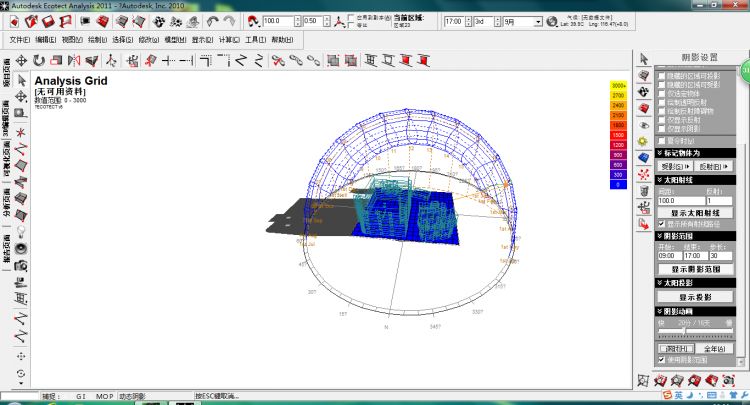Open the 文件(F) menu
Viewport: 750px width, 405px height.
point(19,39)
